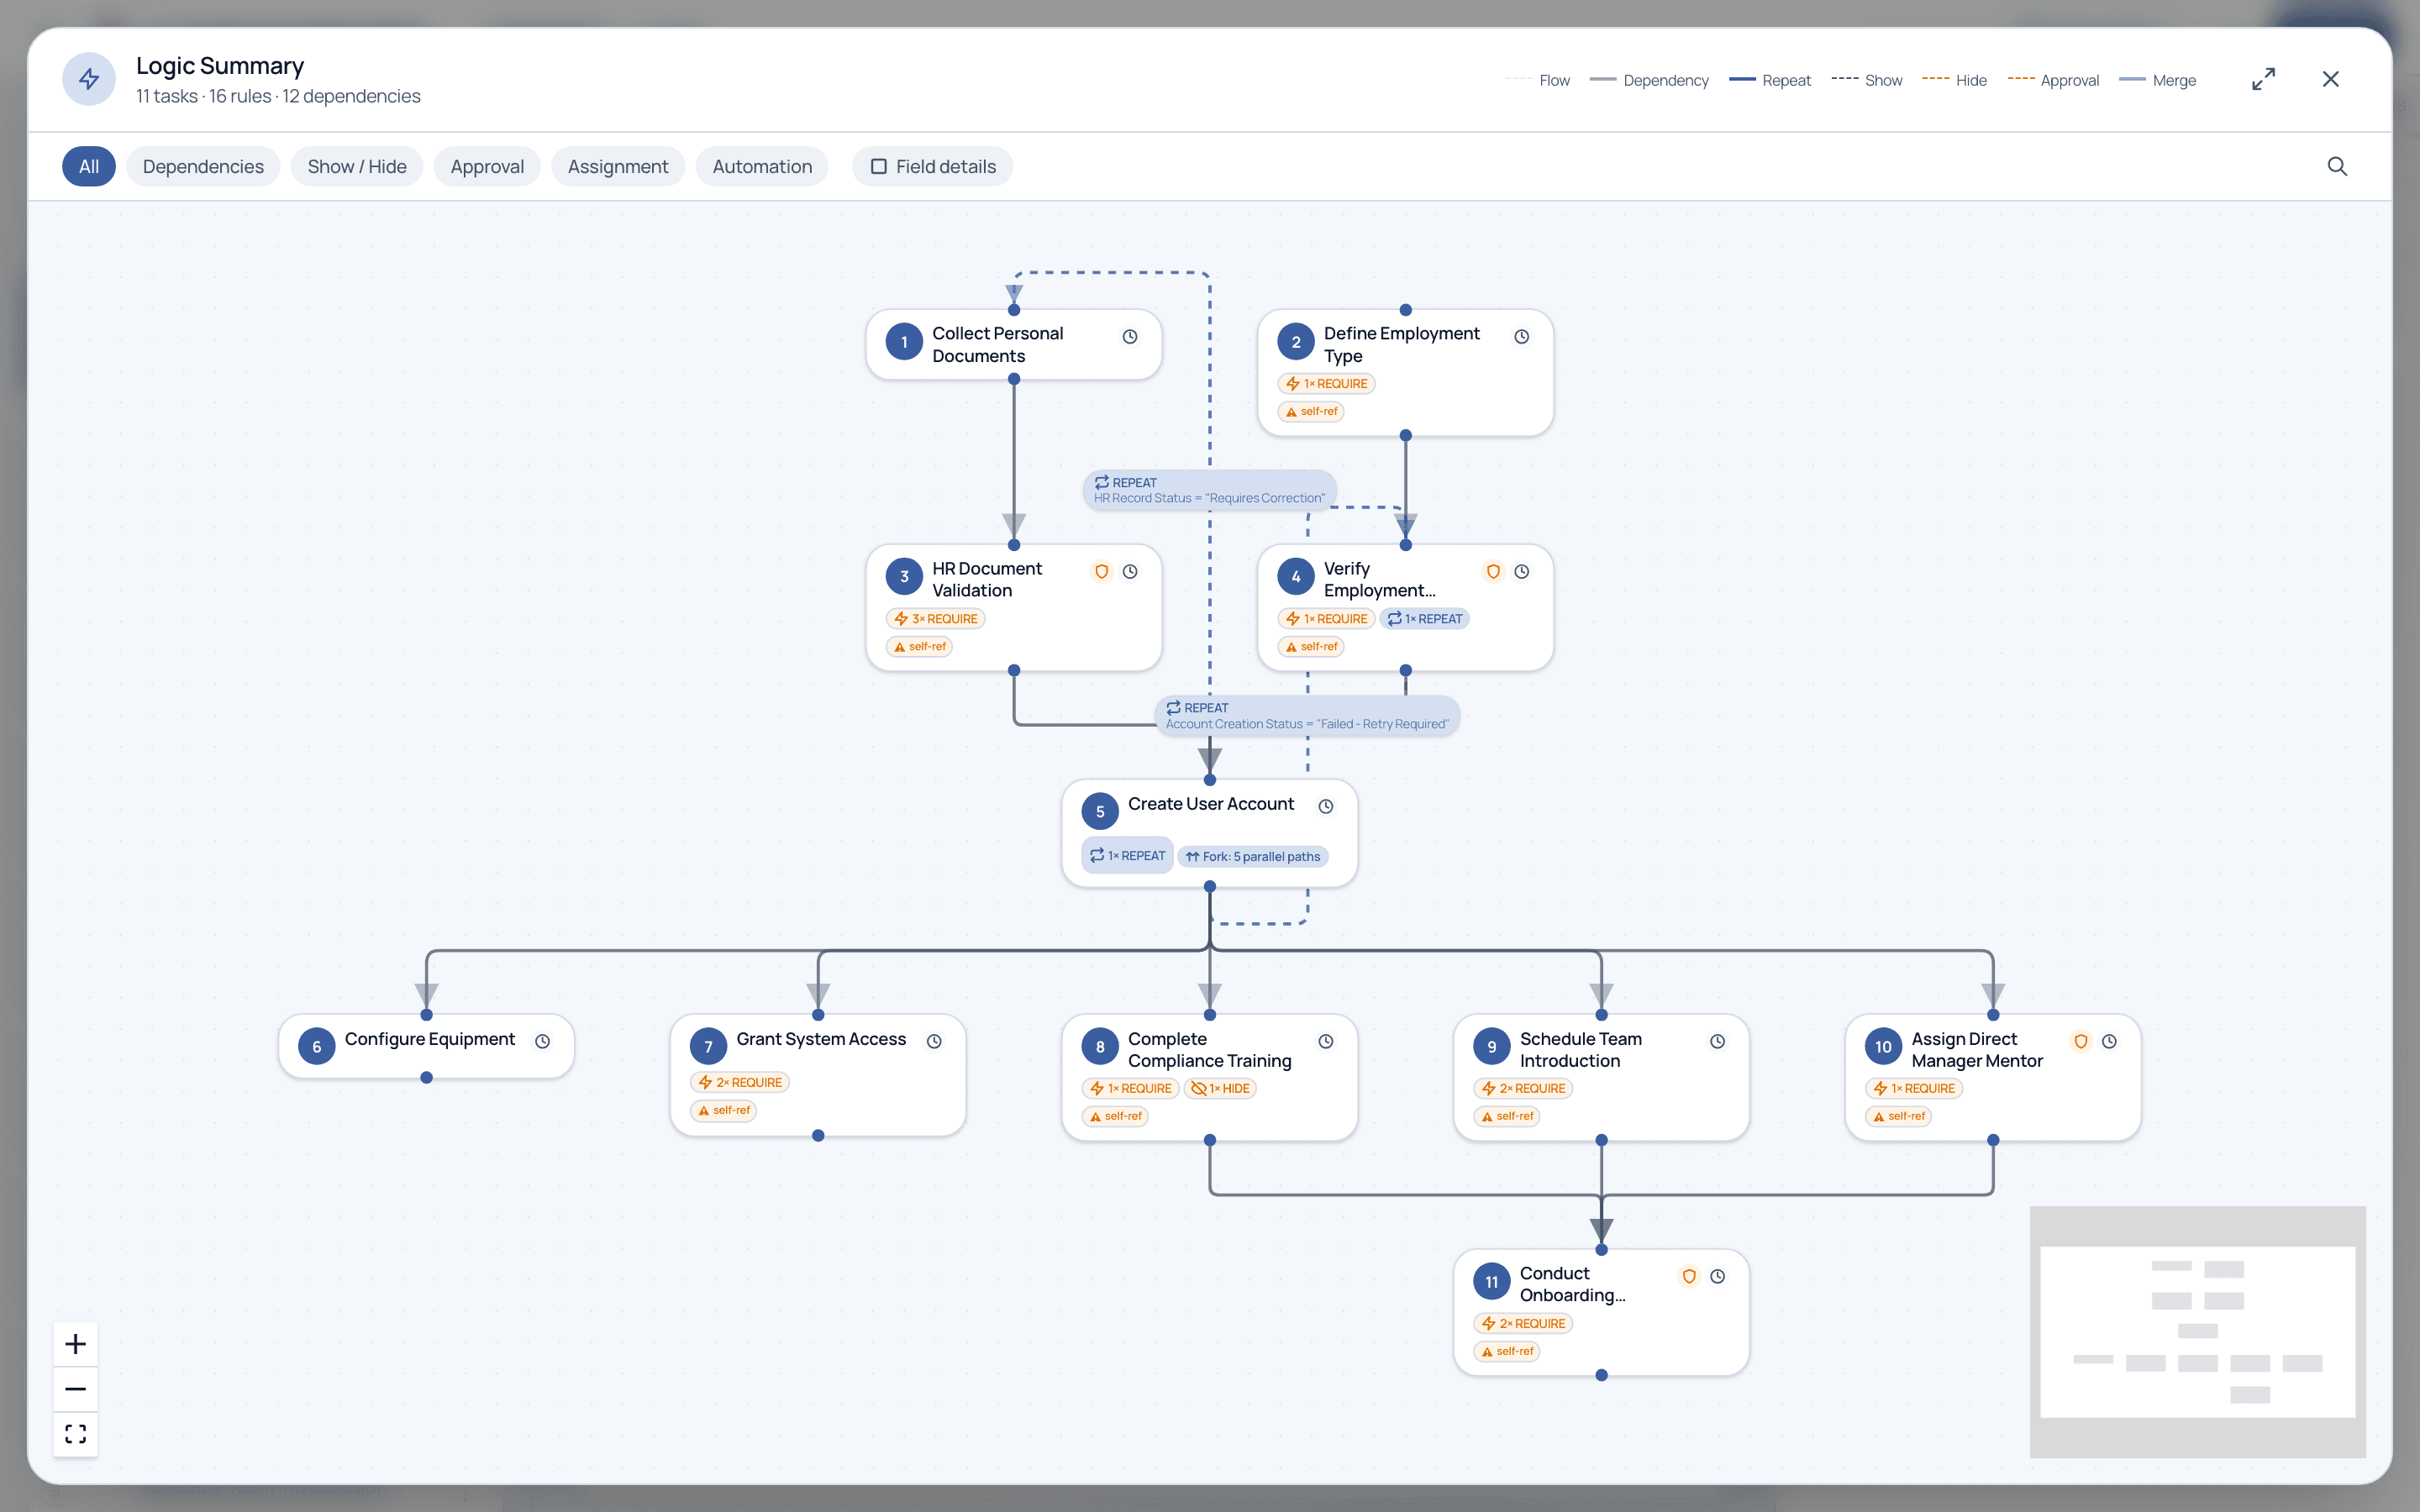Click the Dependency legend entry
2420x1512 pixels.
click(1649, 80)
